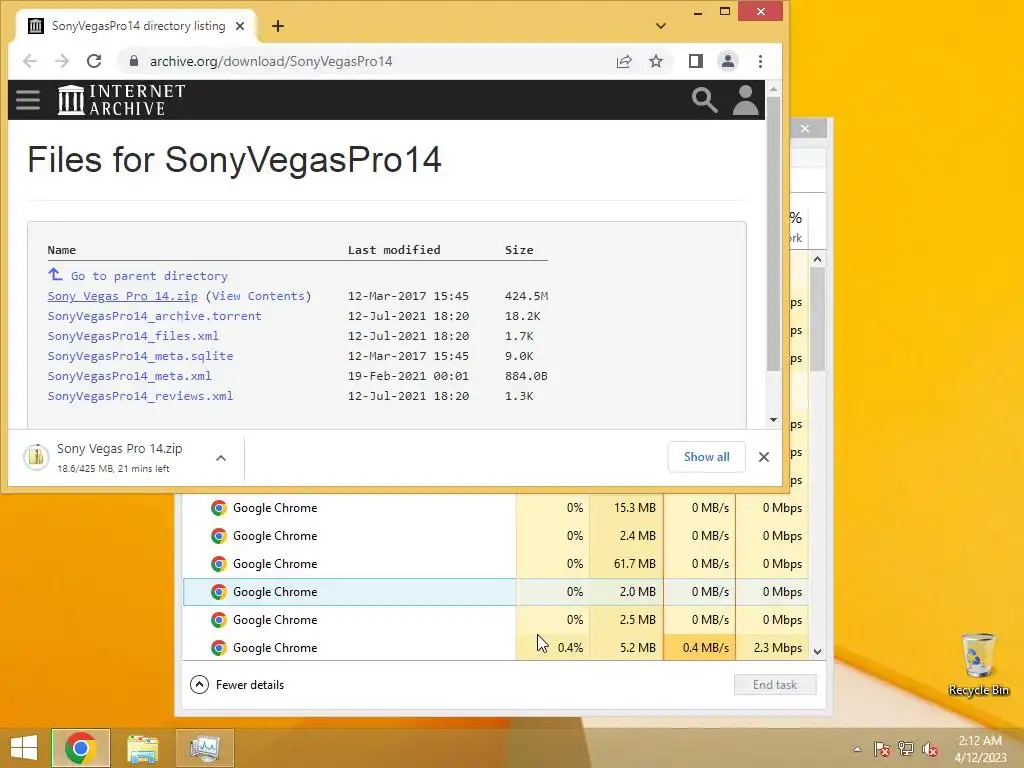Click the Last modified column header

(x=394, y=250)
